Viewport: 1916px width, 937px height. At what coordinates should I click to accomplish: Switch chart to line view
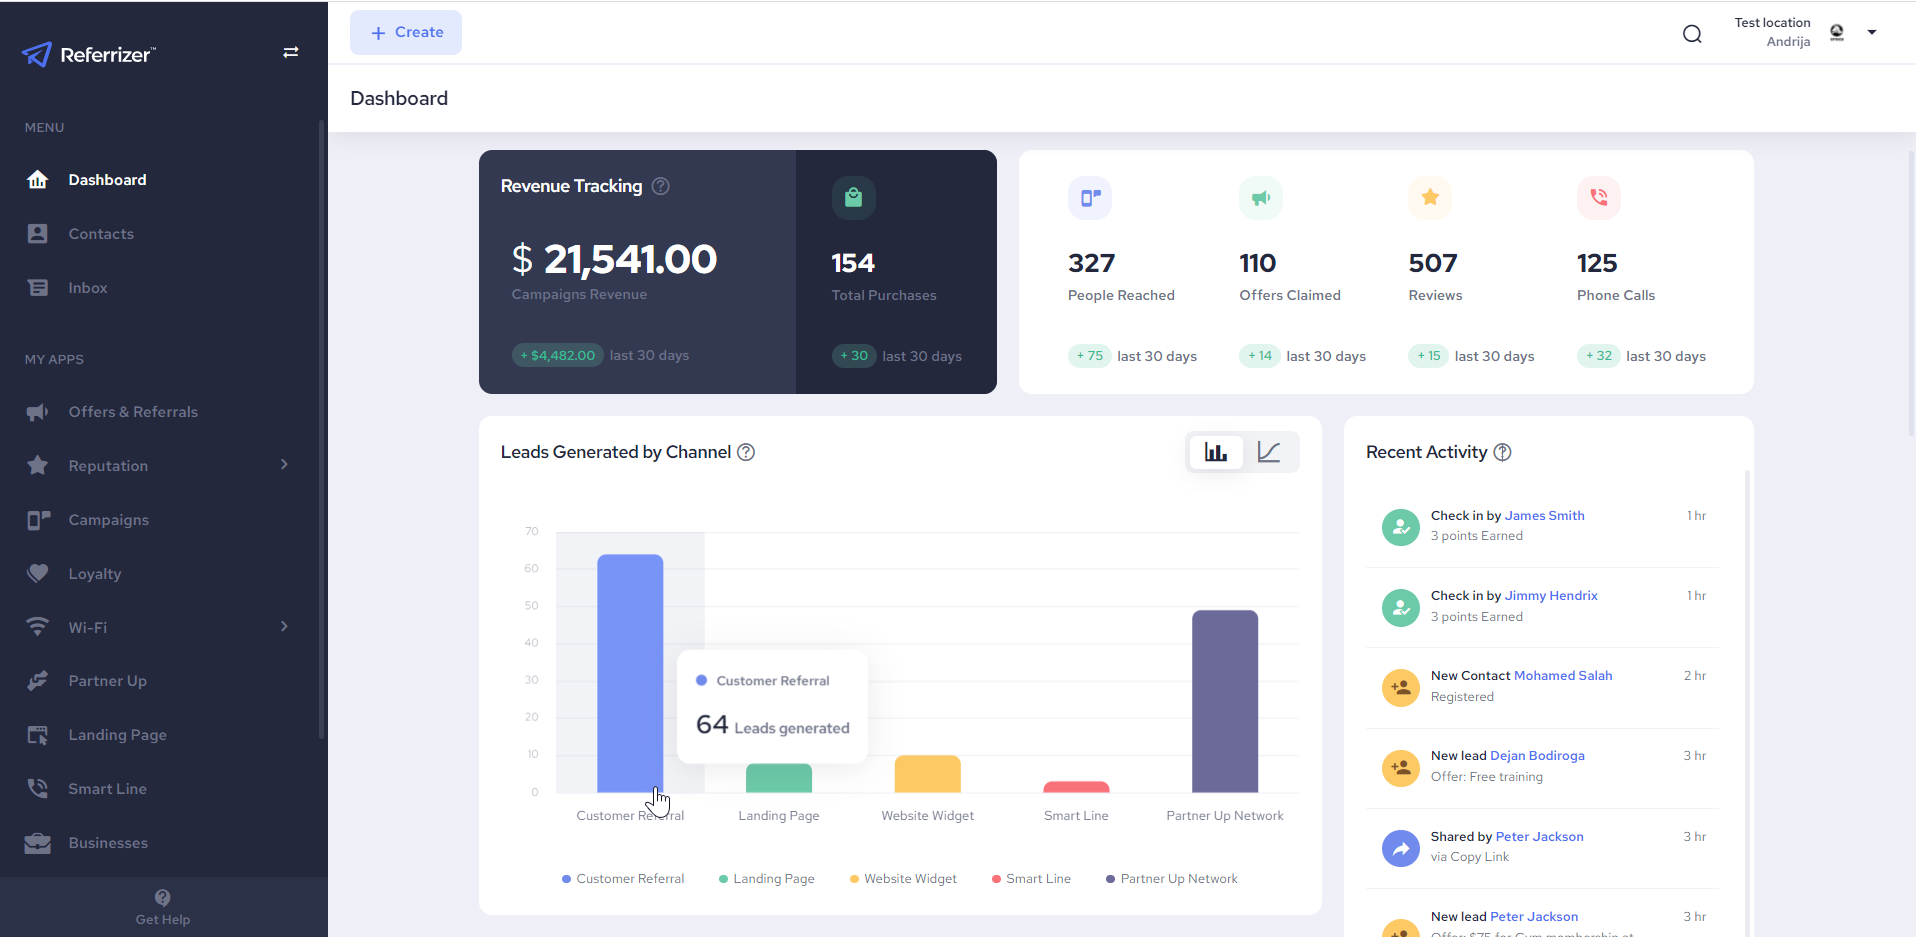tap(1269, 452)
